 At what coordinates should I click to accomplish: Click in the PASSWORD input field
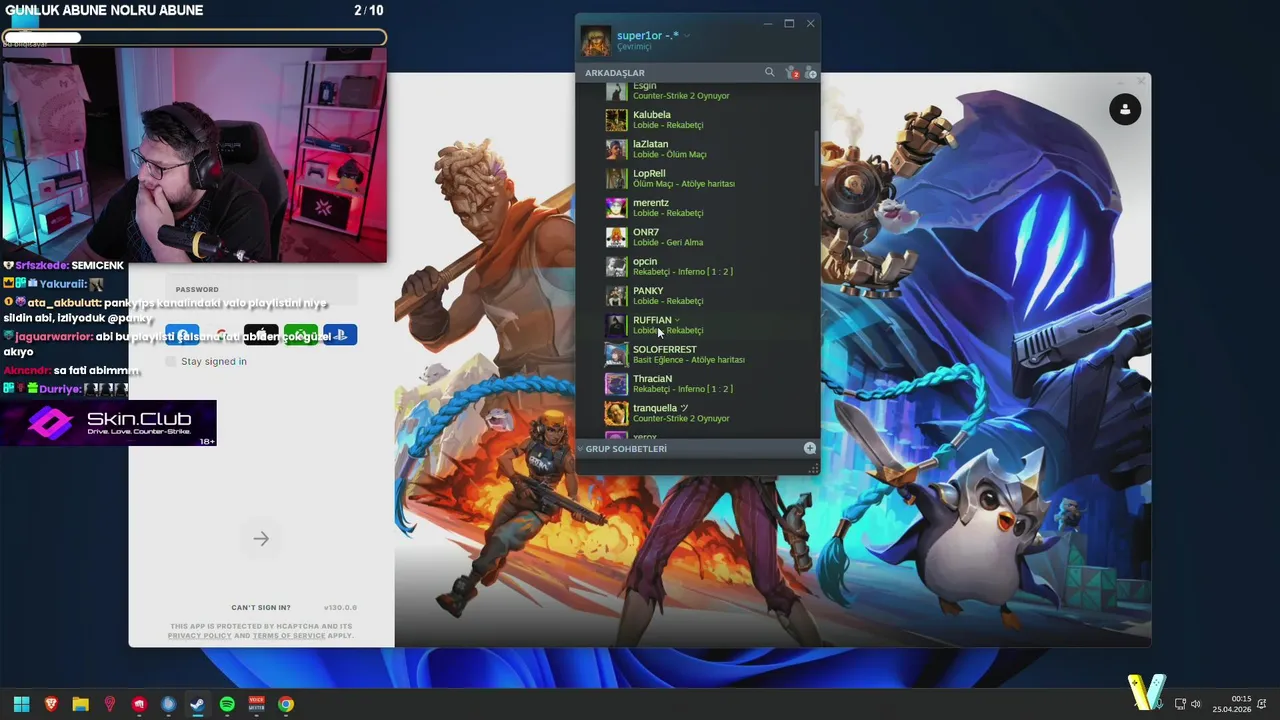tap(261, 289)
